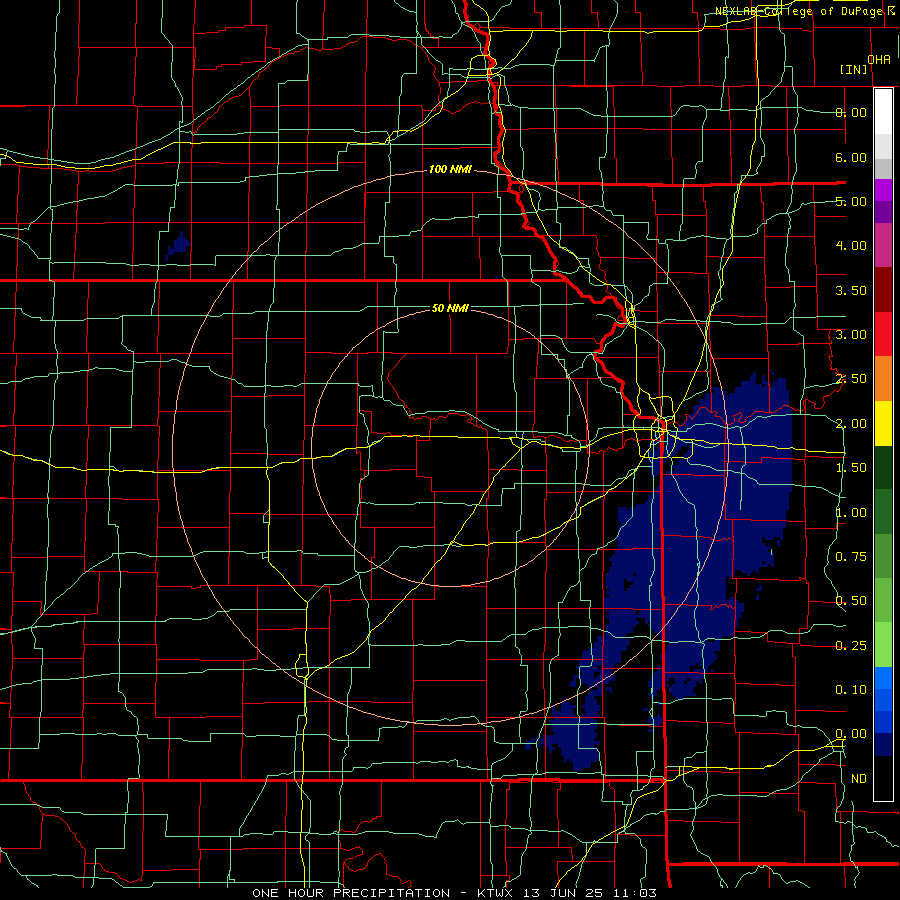900x900 pixels.
Task: Select the 2.50 legend value
Action: point(851,379)
